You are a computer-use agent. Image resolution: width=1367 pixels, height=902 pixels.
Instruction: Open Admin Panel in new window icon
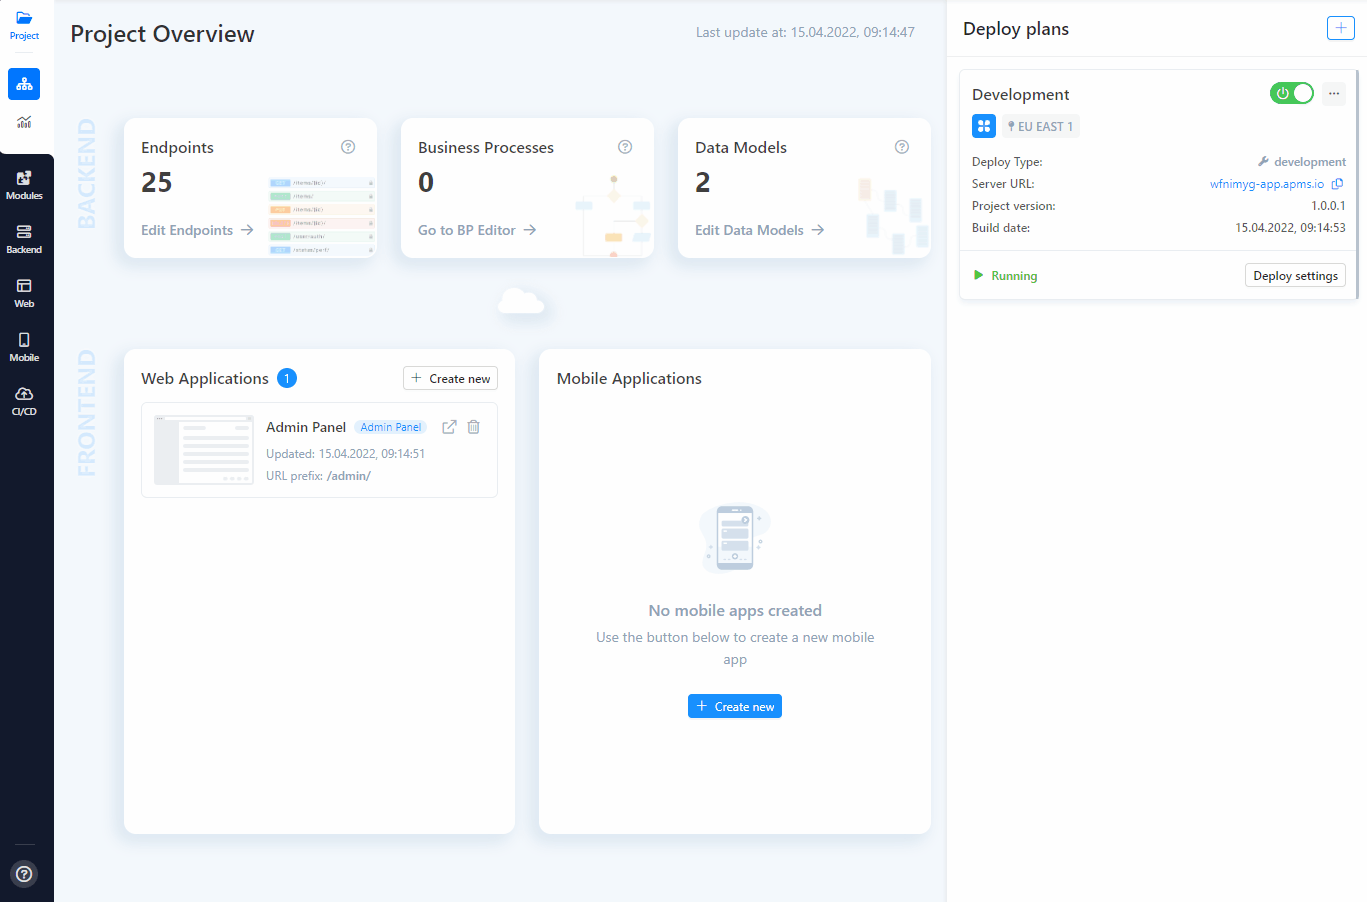click(449, 427)
